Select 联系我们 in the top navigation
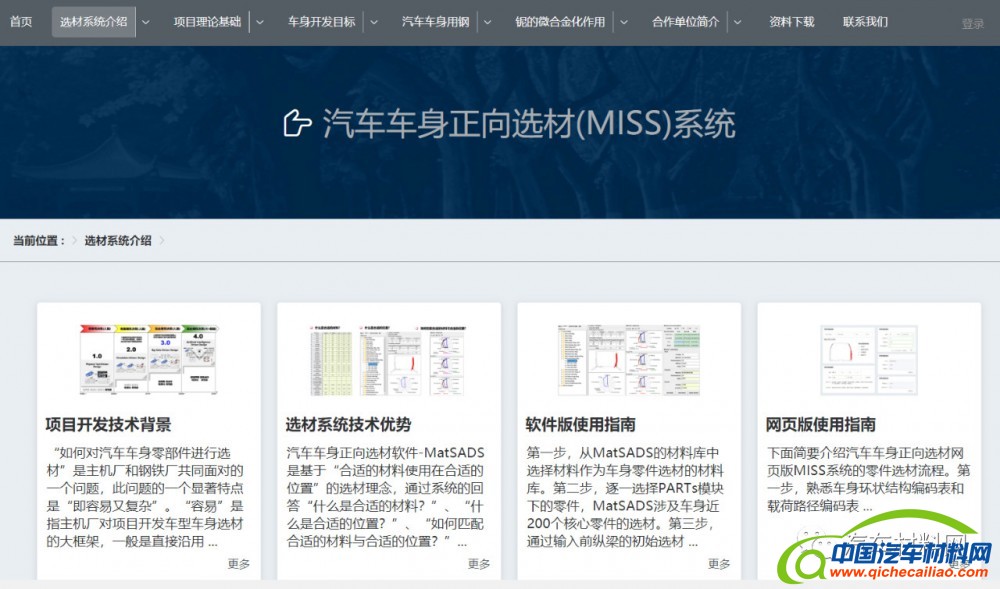 pyautogui.click(x=865, y=22)
